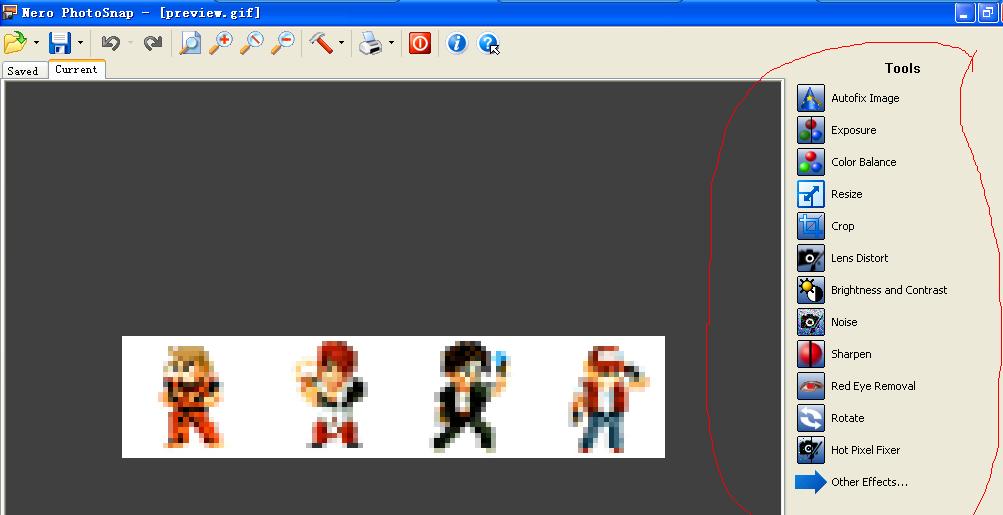1003x515 pixels.
Task: Open the Sharpen tool icon
Action: (810, 354)
